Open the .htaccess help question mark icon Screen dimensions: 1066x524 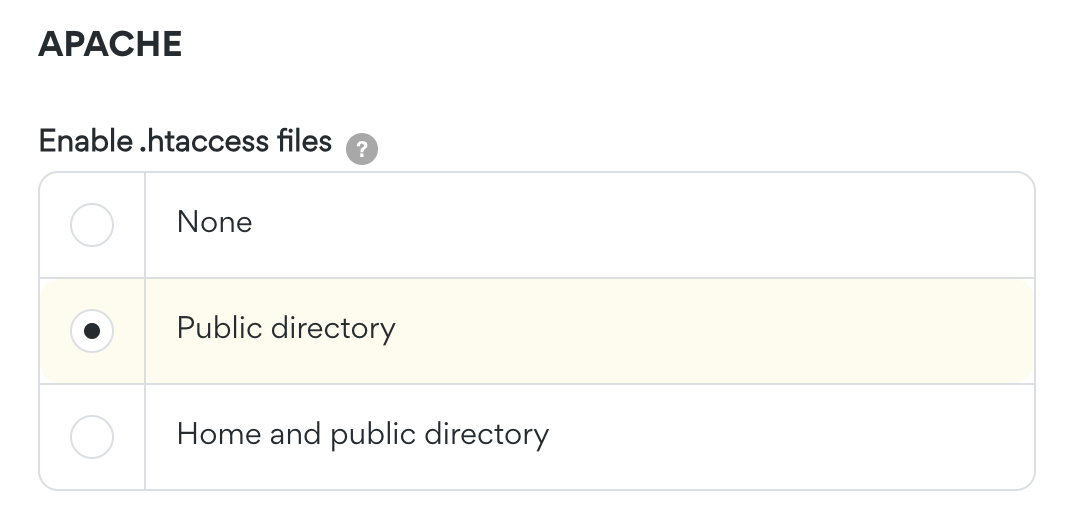pos(362,149)
